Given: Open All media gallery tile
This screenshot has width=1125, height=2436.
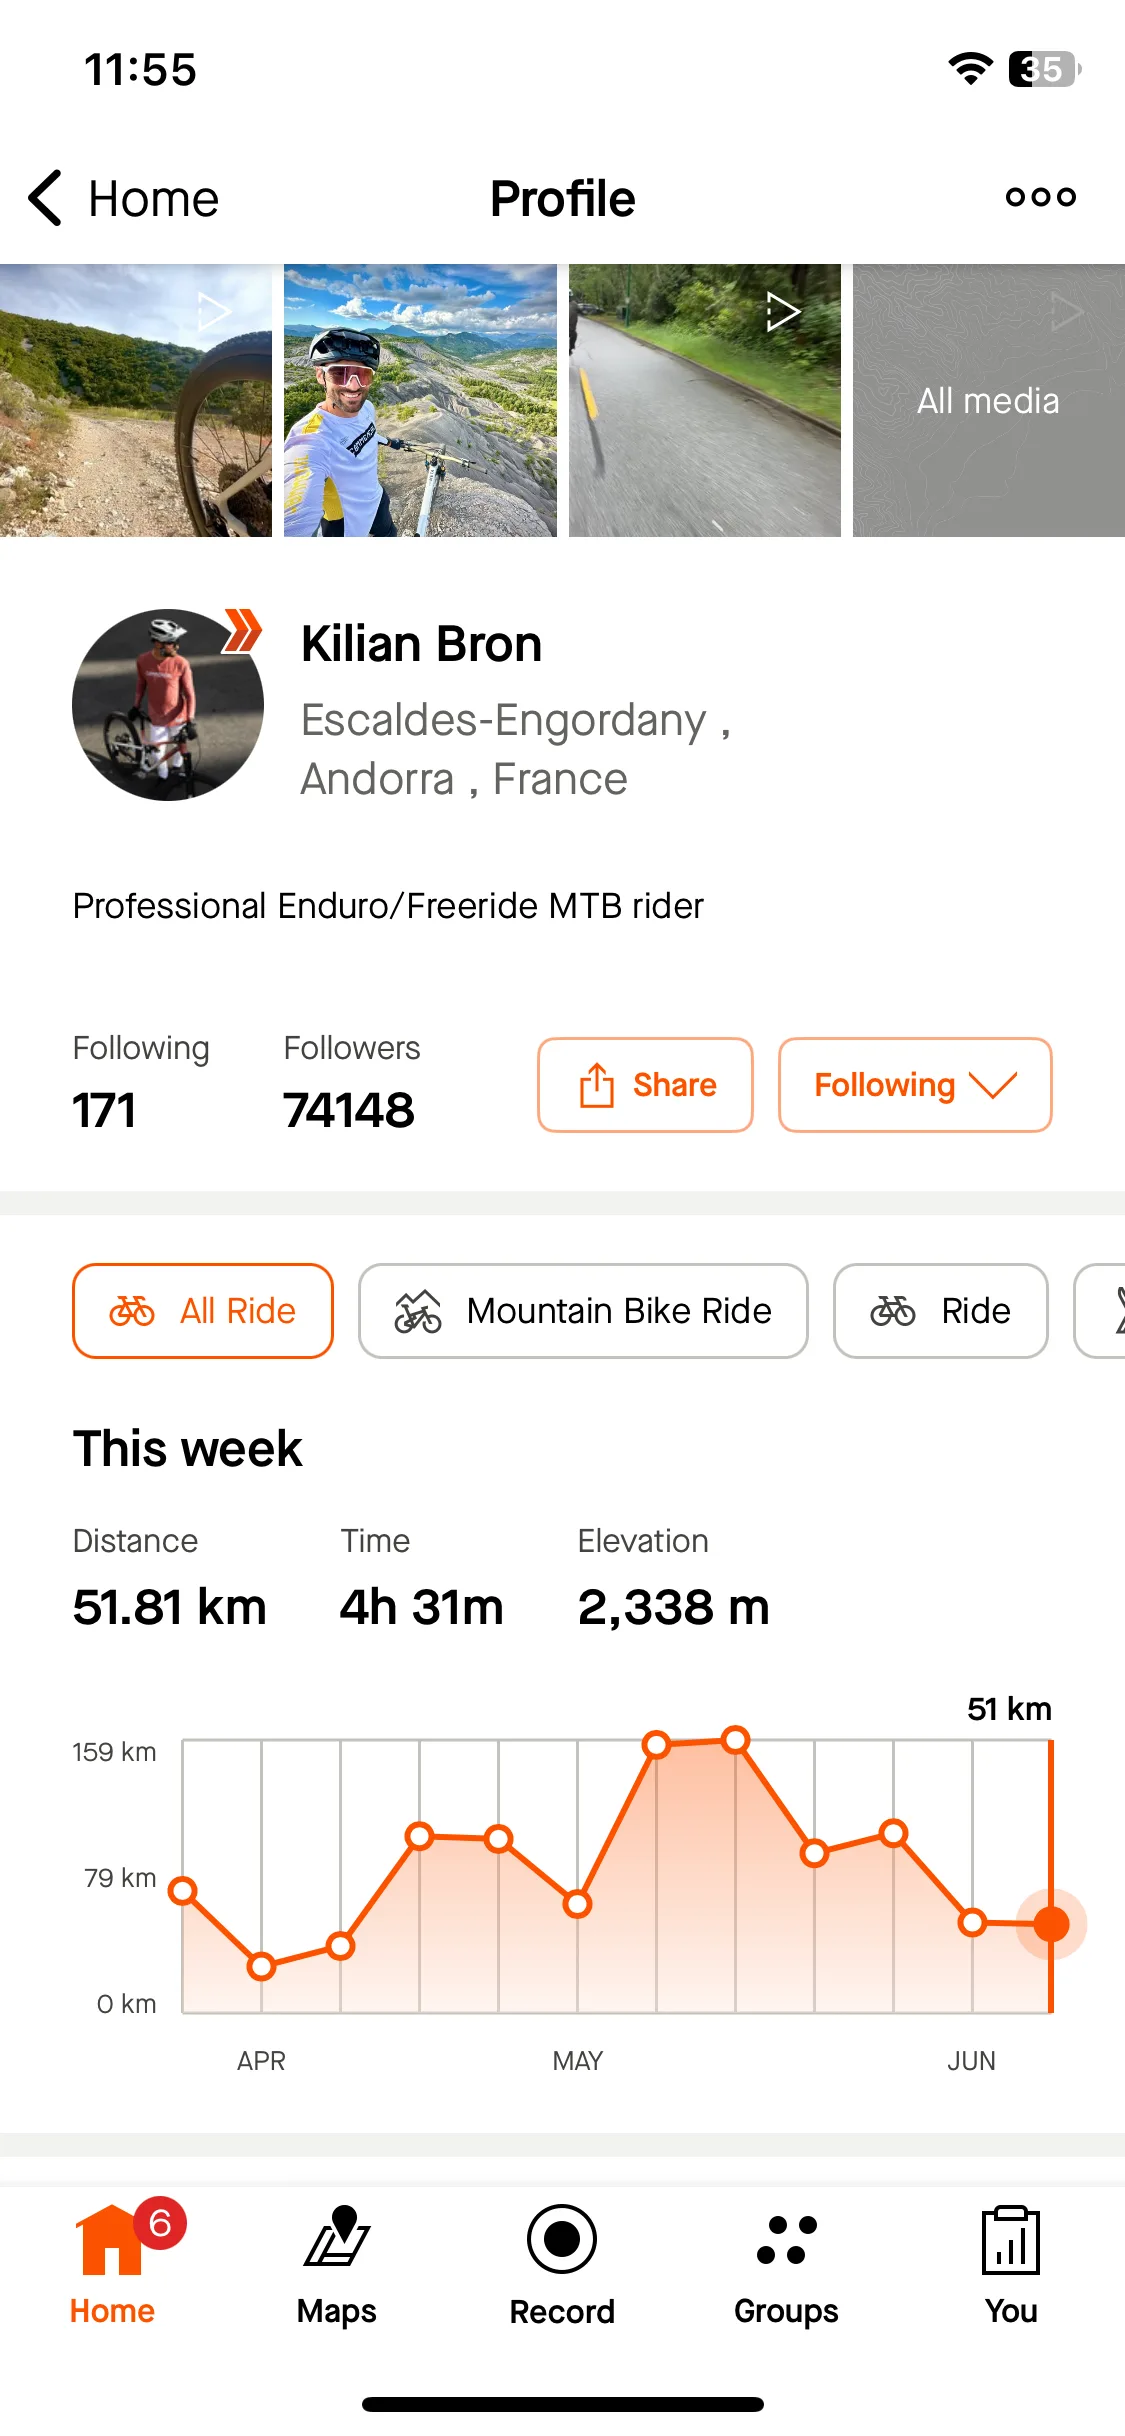Looking at the screenshot, I should 989,400.
